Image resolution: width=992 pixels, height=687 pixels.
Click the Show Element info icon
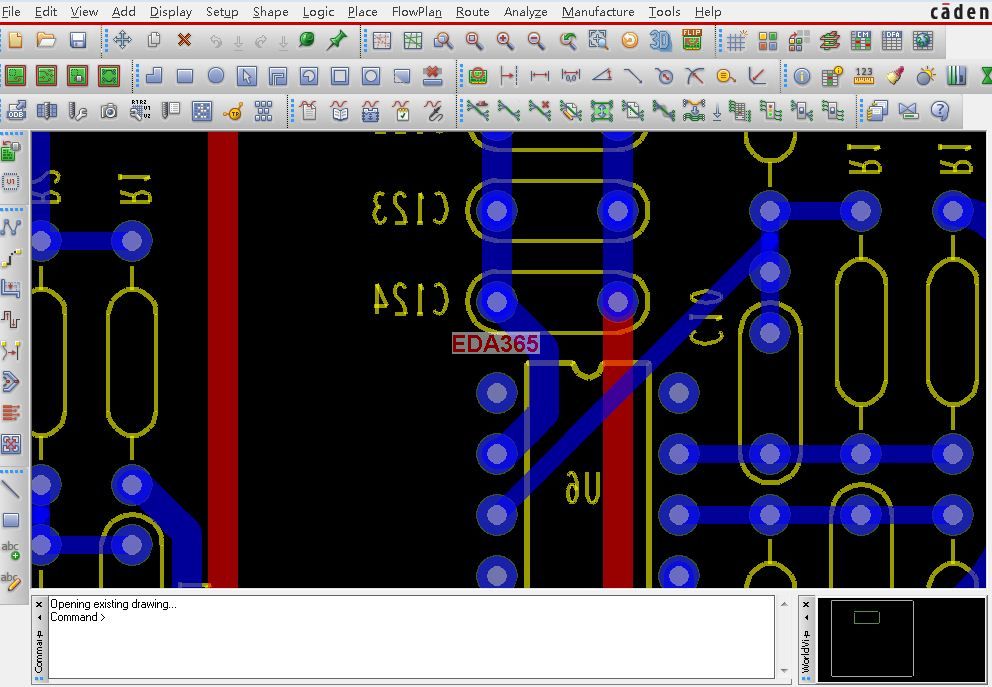coord(801,76)
